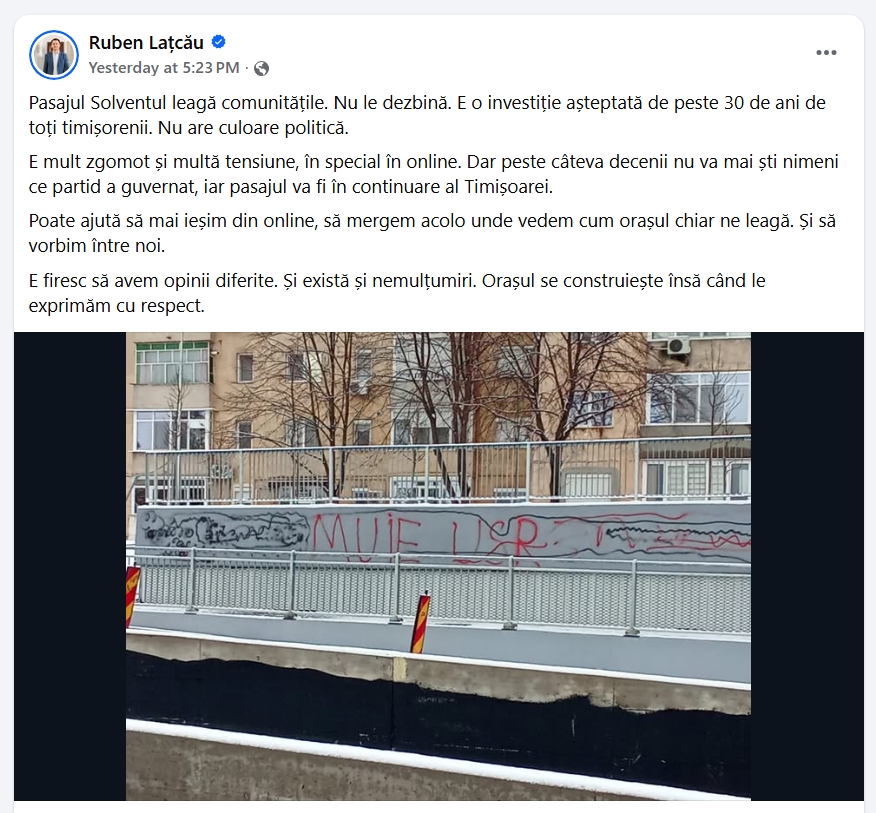The image size is (876, 813).
Task: Open the three-dot post options menu
Action: [826, 53]
